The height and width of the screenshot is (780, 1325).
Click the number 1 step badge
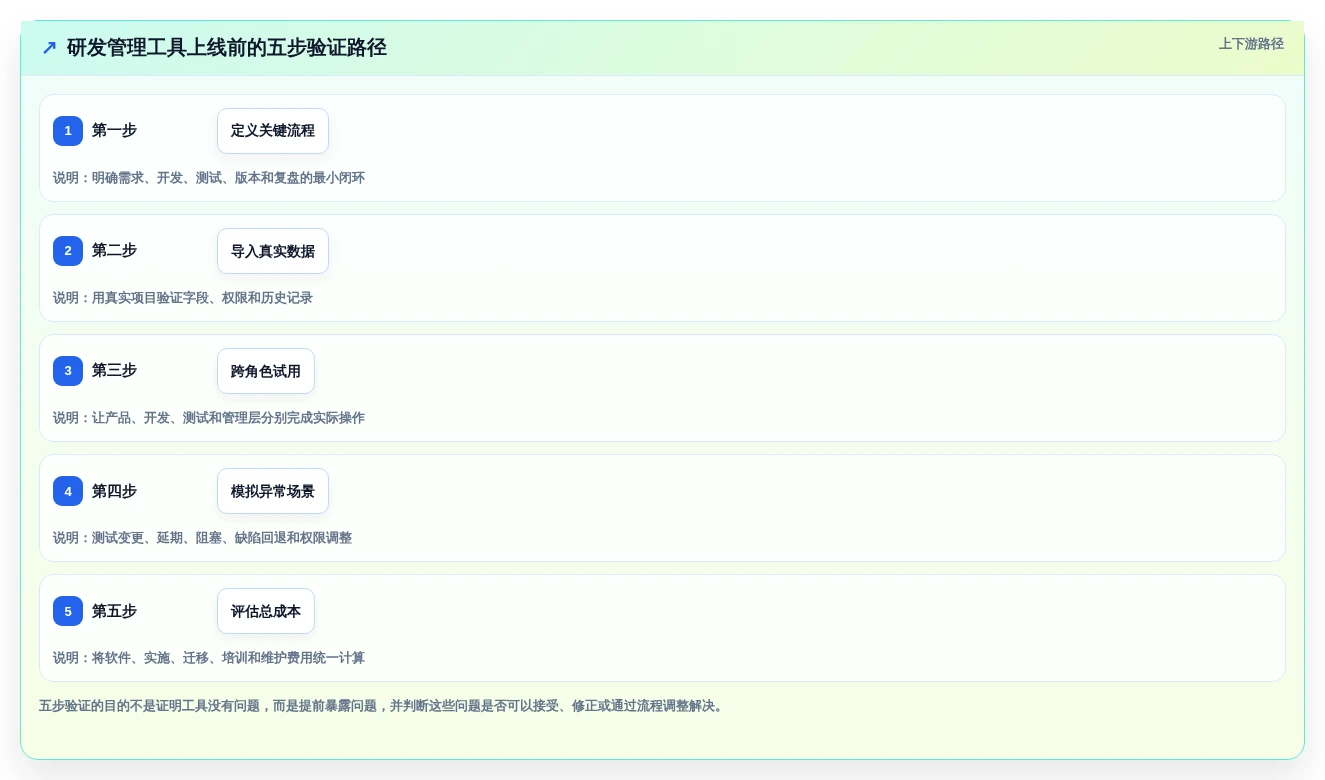tap(68, 131)
